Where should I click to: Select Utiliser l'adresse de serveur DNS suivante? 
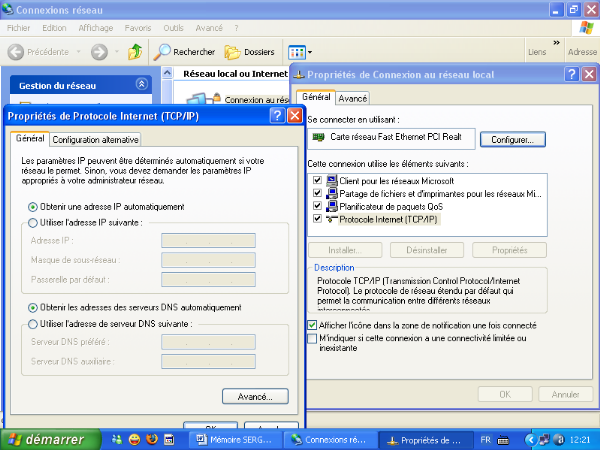tap(34, 324)
